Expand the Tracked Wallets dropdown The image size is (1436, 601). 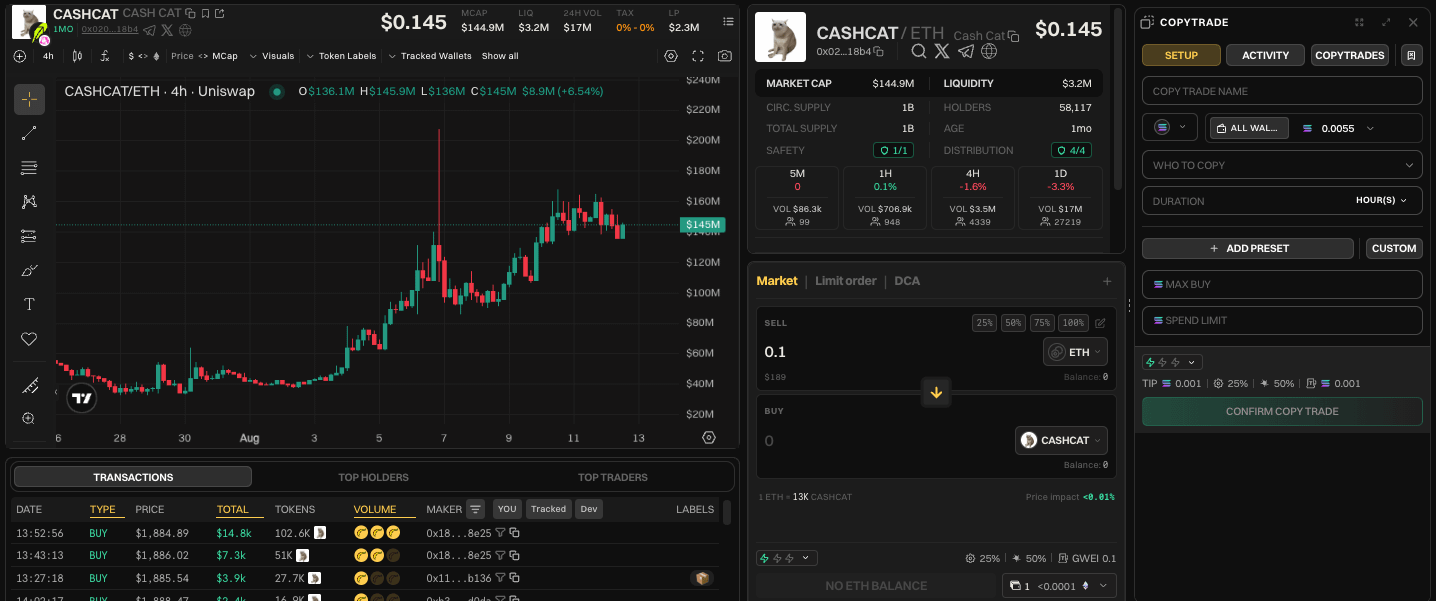click(x=430, y=56)
